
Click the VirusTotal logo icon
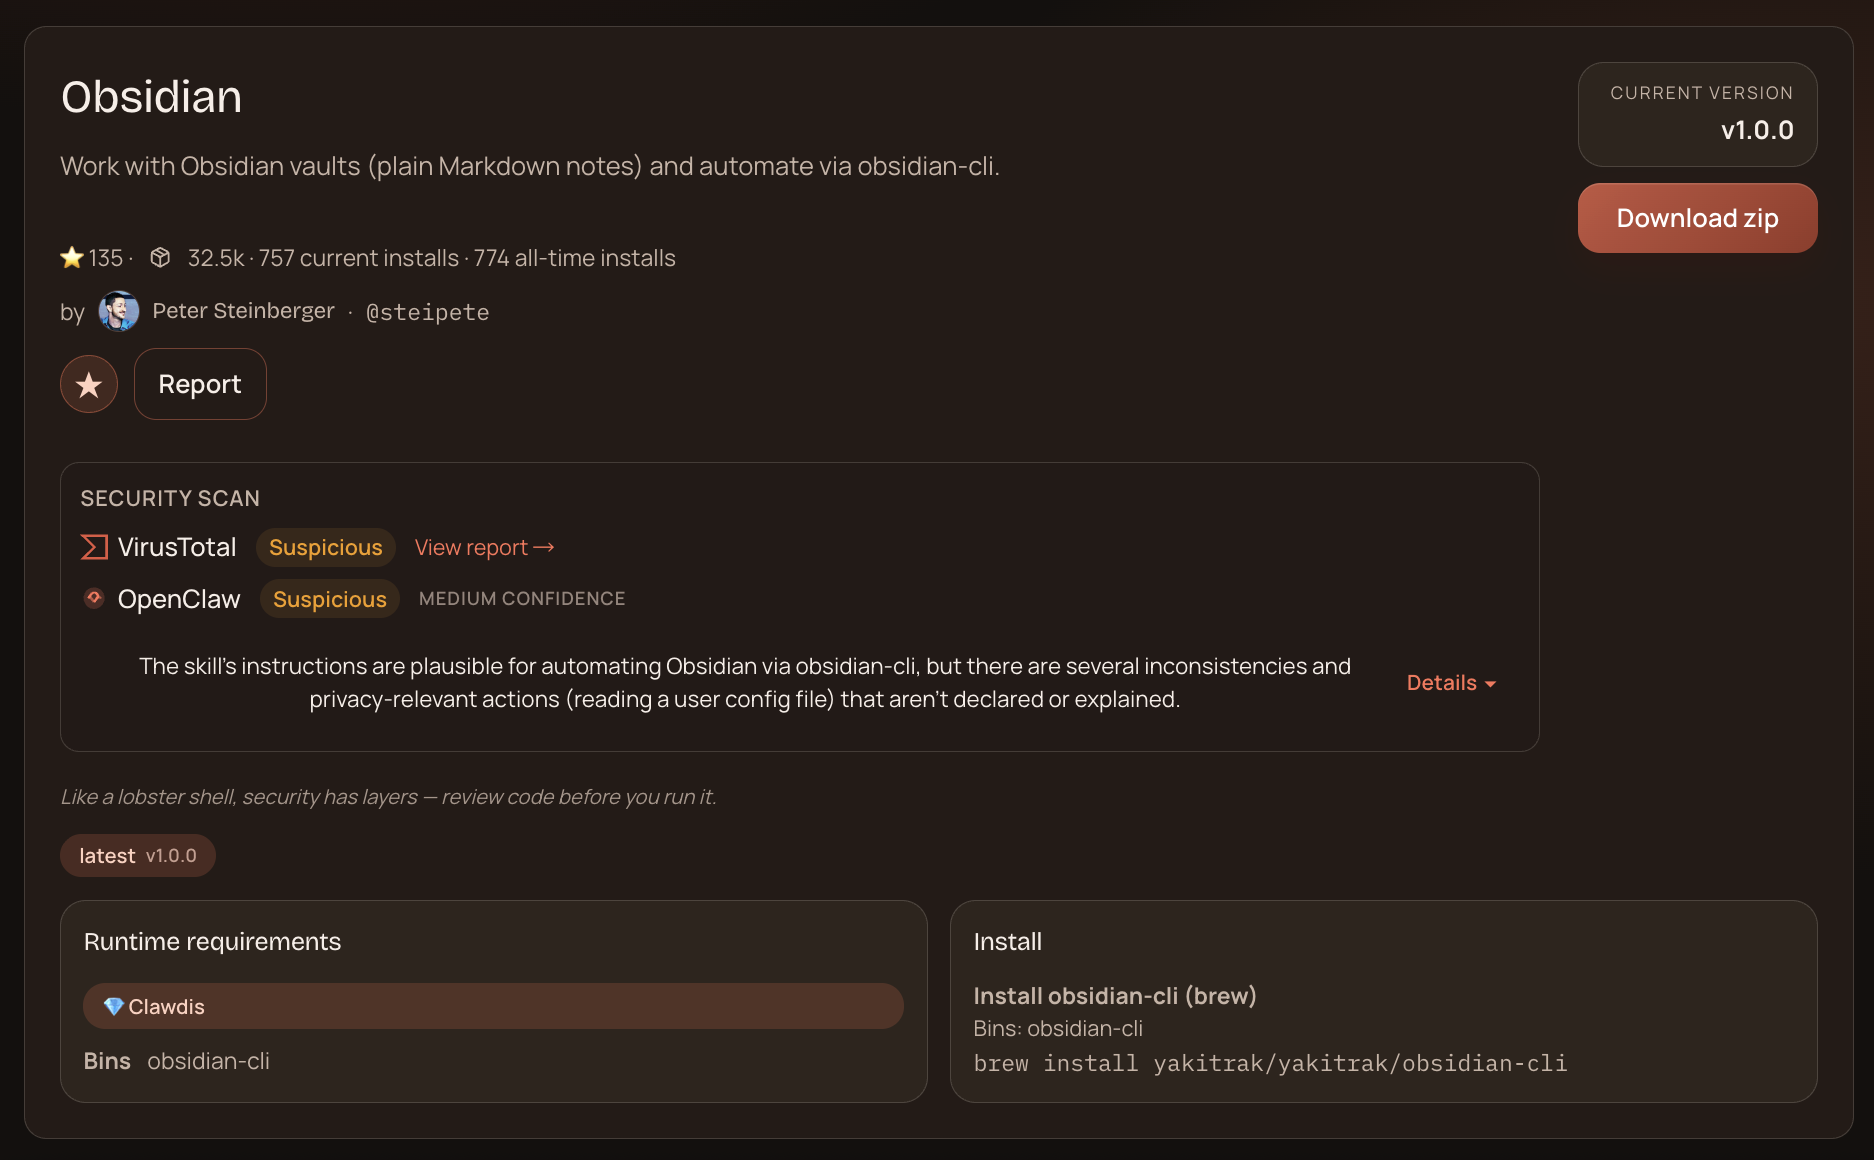coord(94,547)
